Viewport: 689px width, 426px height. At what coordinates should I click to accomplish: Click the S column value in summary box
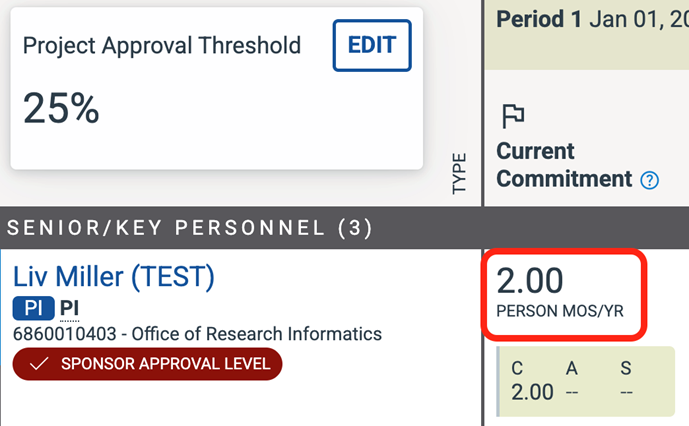(x=626, y=392)
